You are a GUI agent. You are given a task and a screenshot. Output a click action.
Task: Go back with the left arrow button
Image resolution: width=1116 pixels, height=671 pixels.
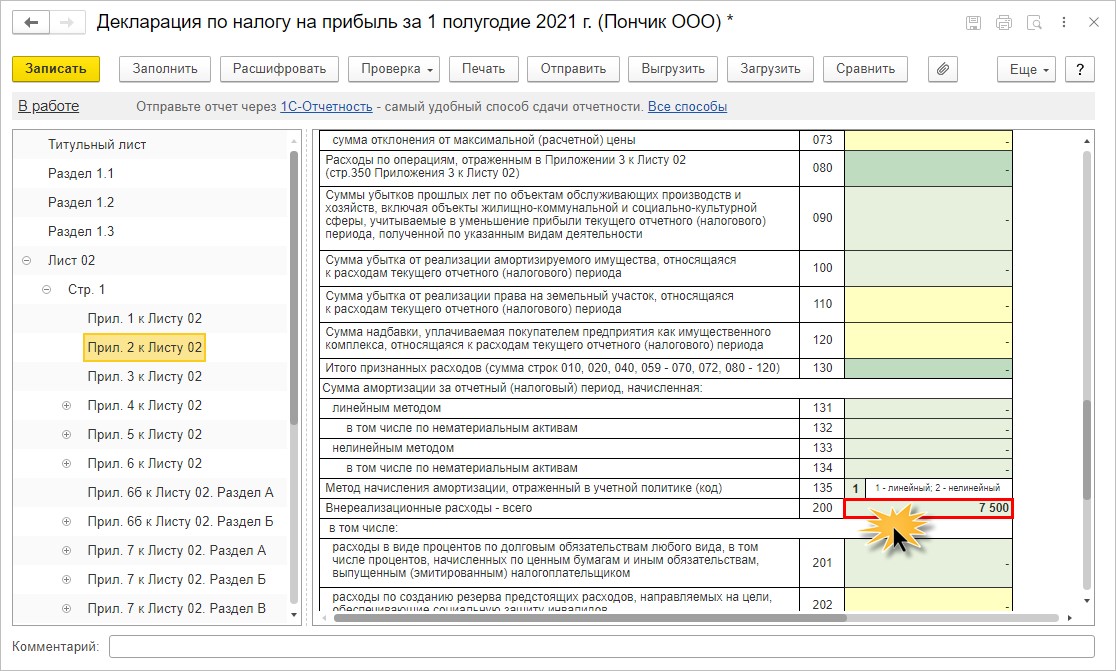[31, 23]
